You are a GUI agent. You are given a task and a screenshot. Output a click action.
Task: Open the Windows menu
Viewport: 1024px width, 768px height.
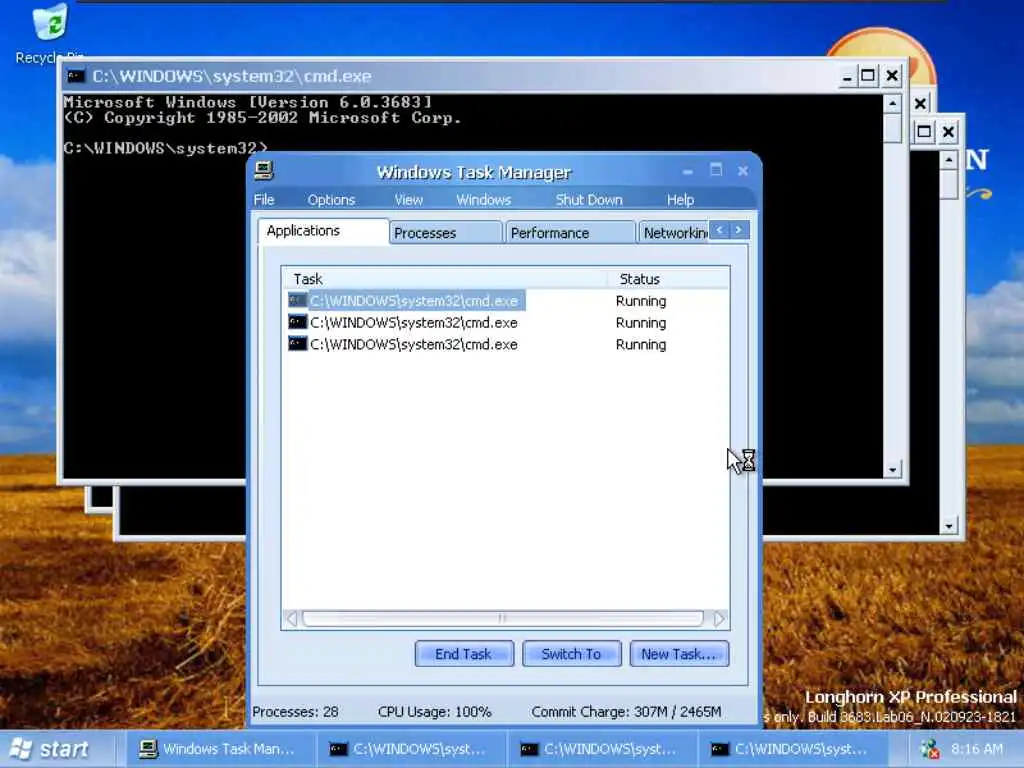(x=483, y=200)
